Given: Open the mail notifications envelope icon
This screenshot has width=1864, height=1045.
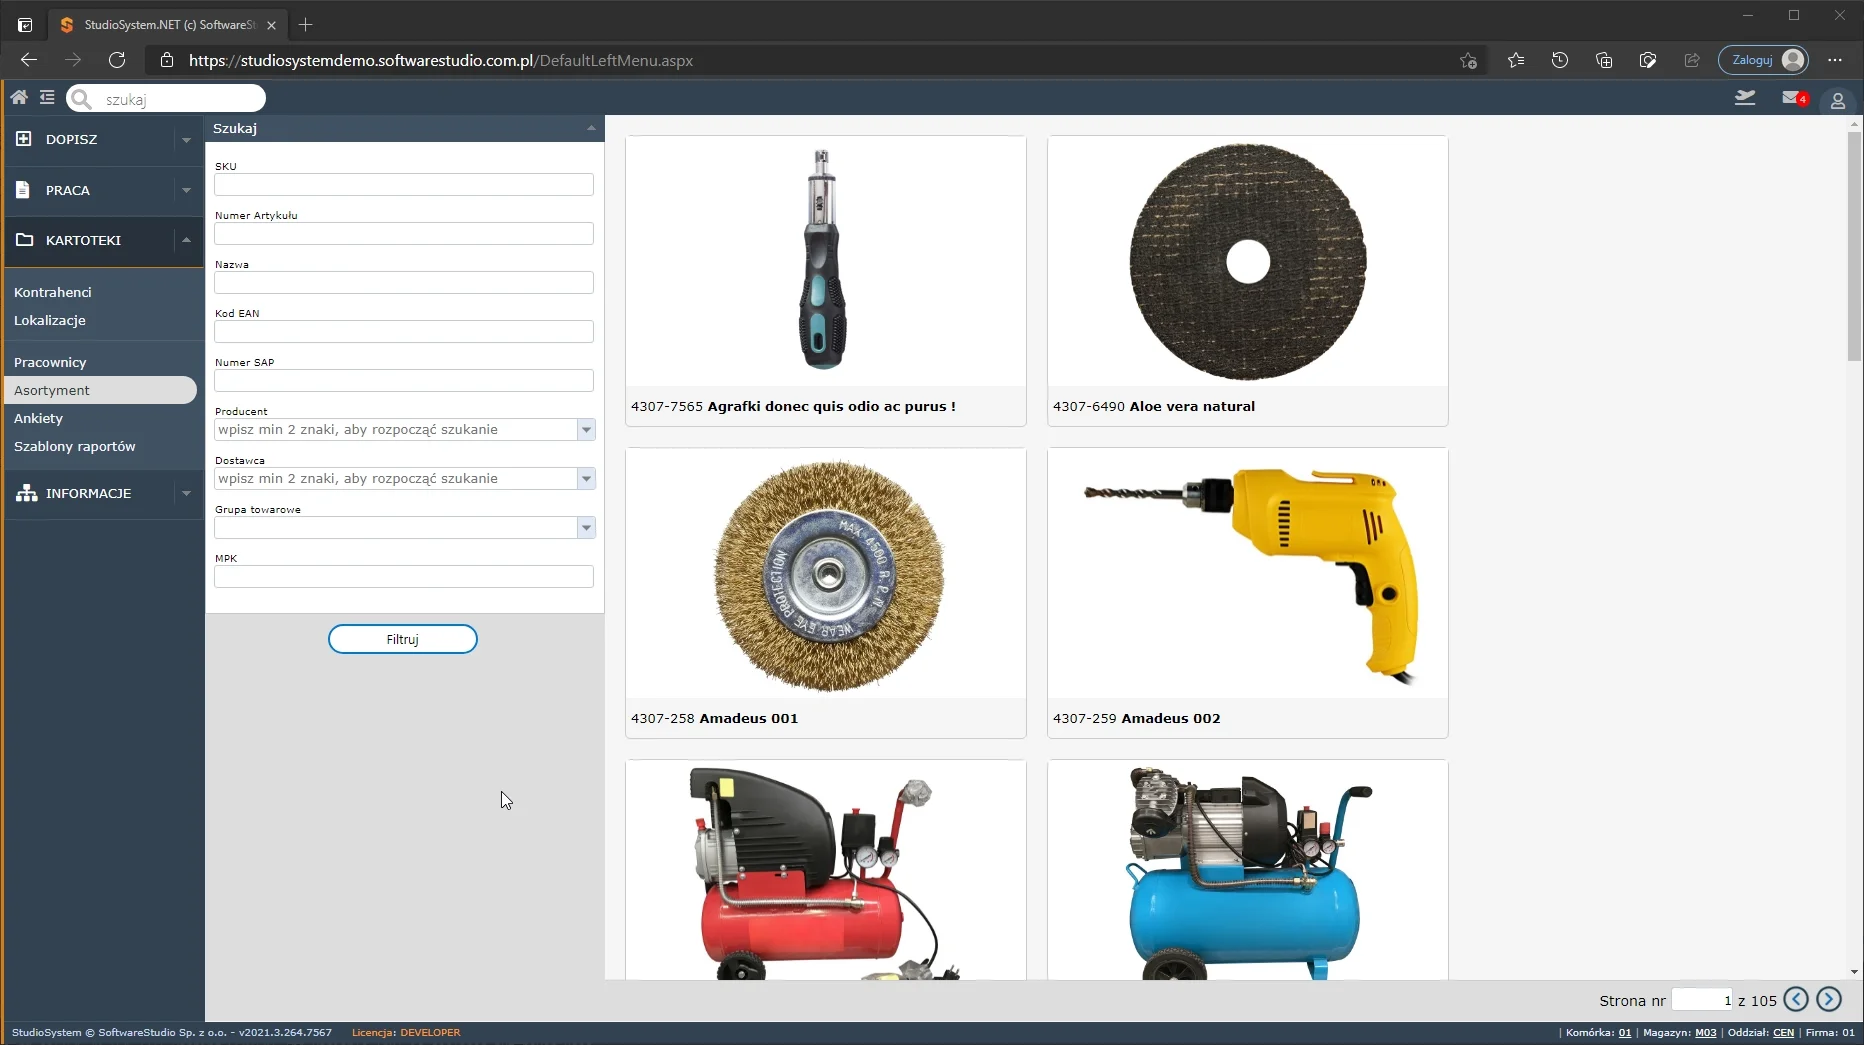Looking at the screenshot, I should [x=1792, y=98].
